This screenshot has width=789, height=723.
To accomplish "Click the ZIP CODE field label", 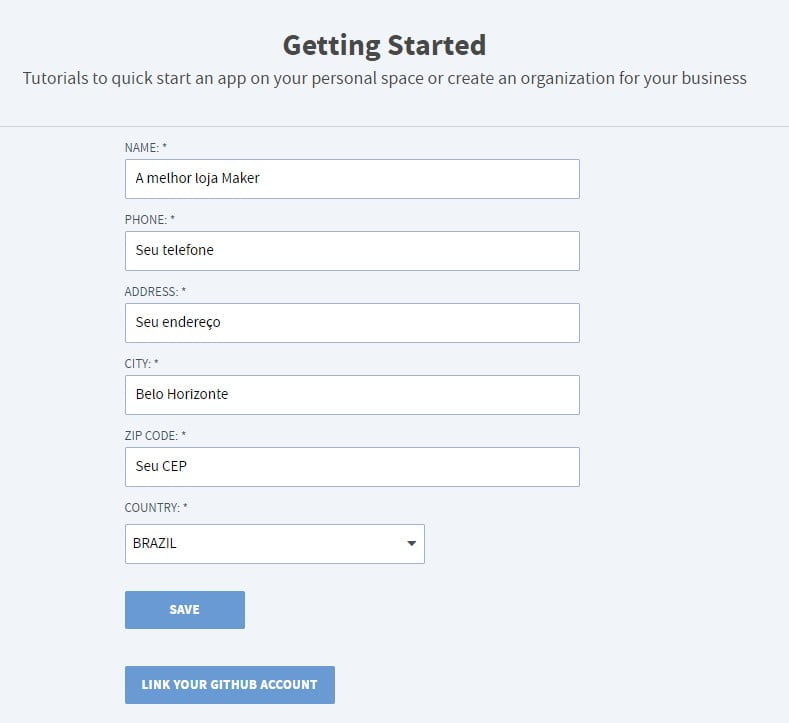I will click(x=155, y=435).
